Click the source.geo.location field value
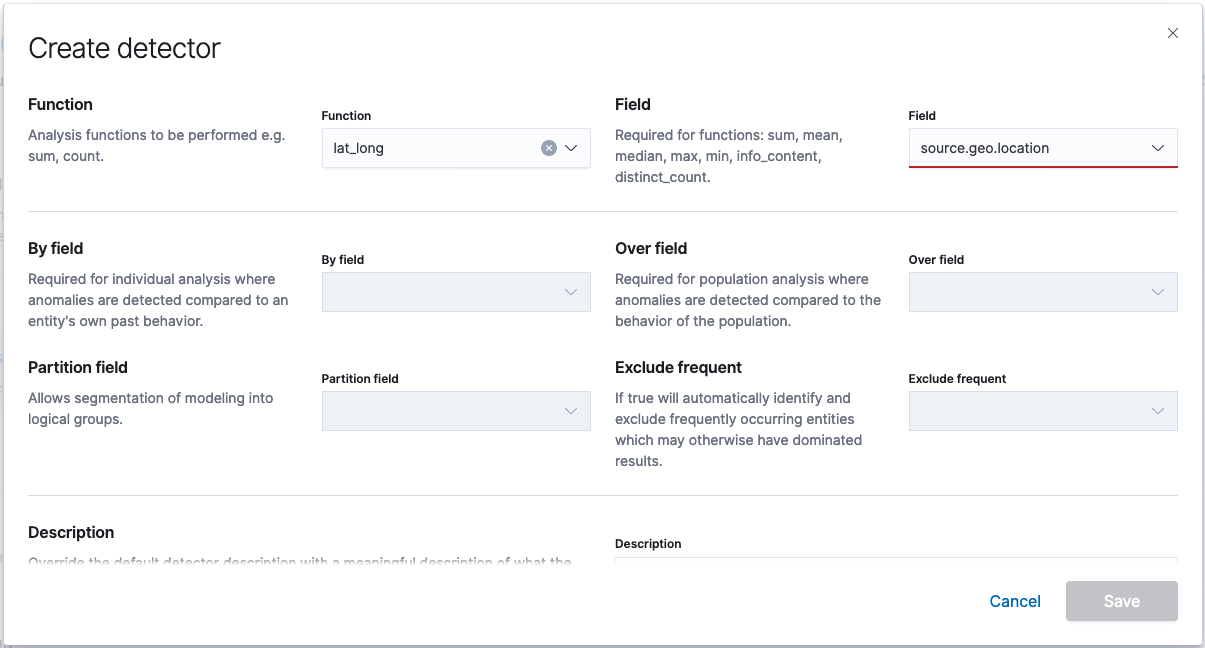This screenshot has height=648, width=1205. click(x=985, y=148)
